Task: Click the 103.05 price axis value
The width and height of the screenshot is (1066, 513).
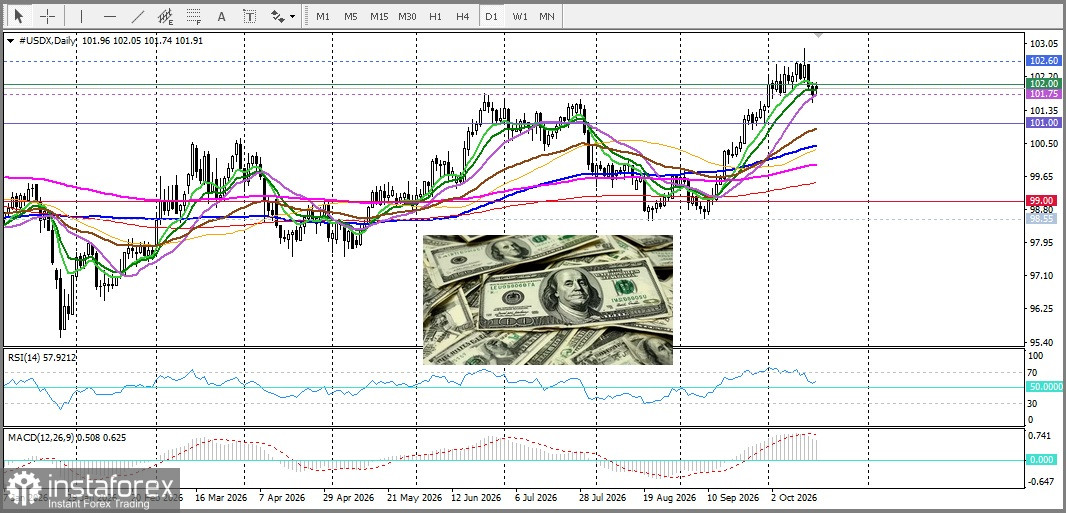Action: [1043, 43]
